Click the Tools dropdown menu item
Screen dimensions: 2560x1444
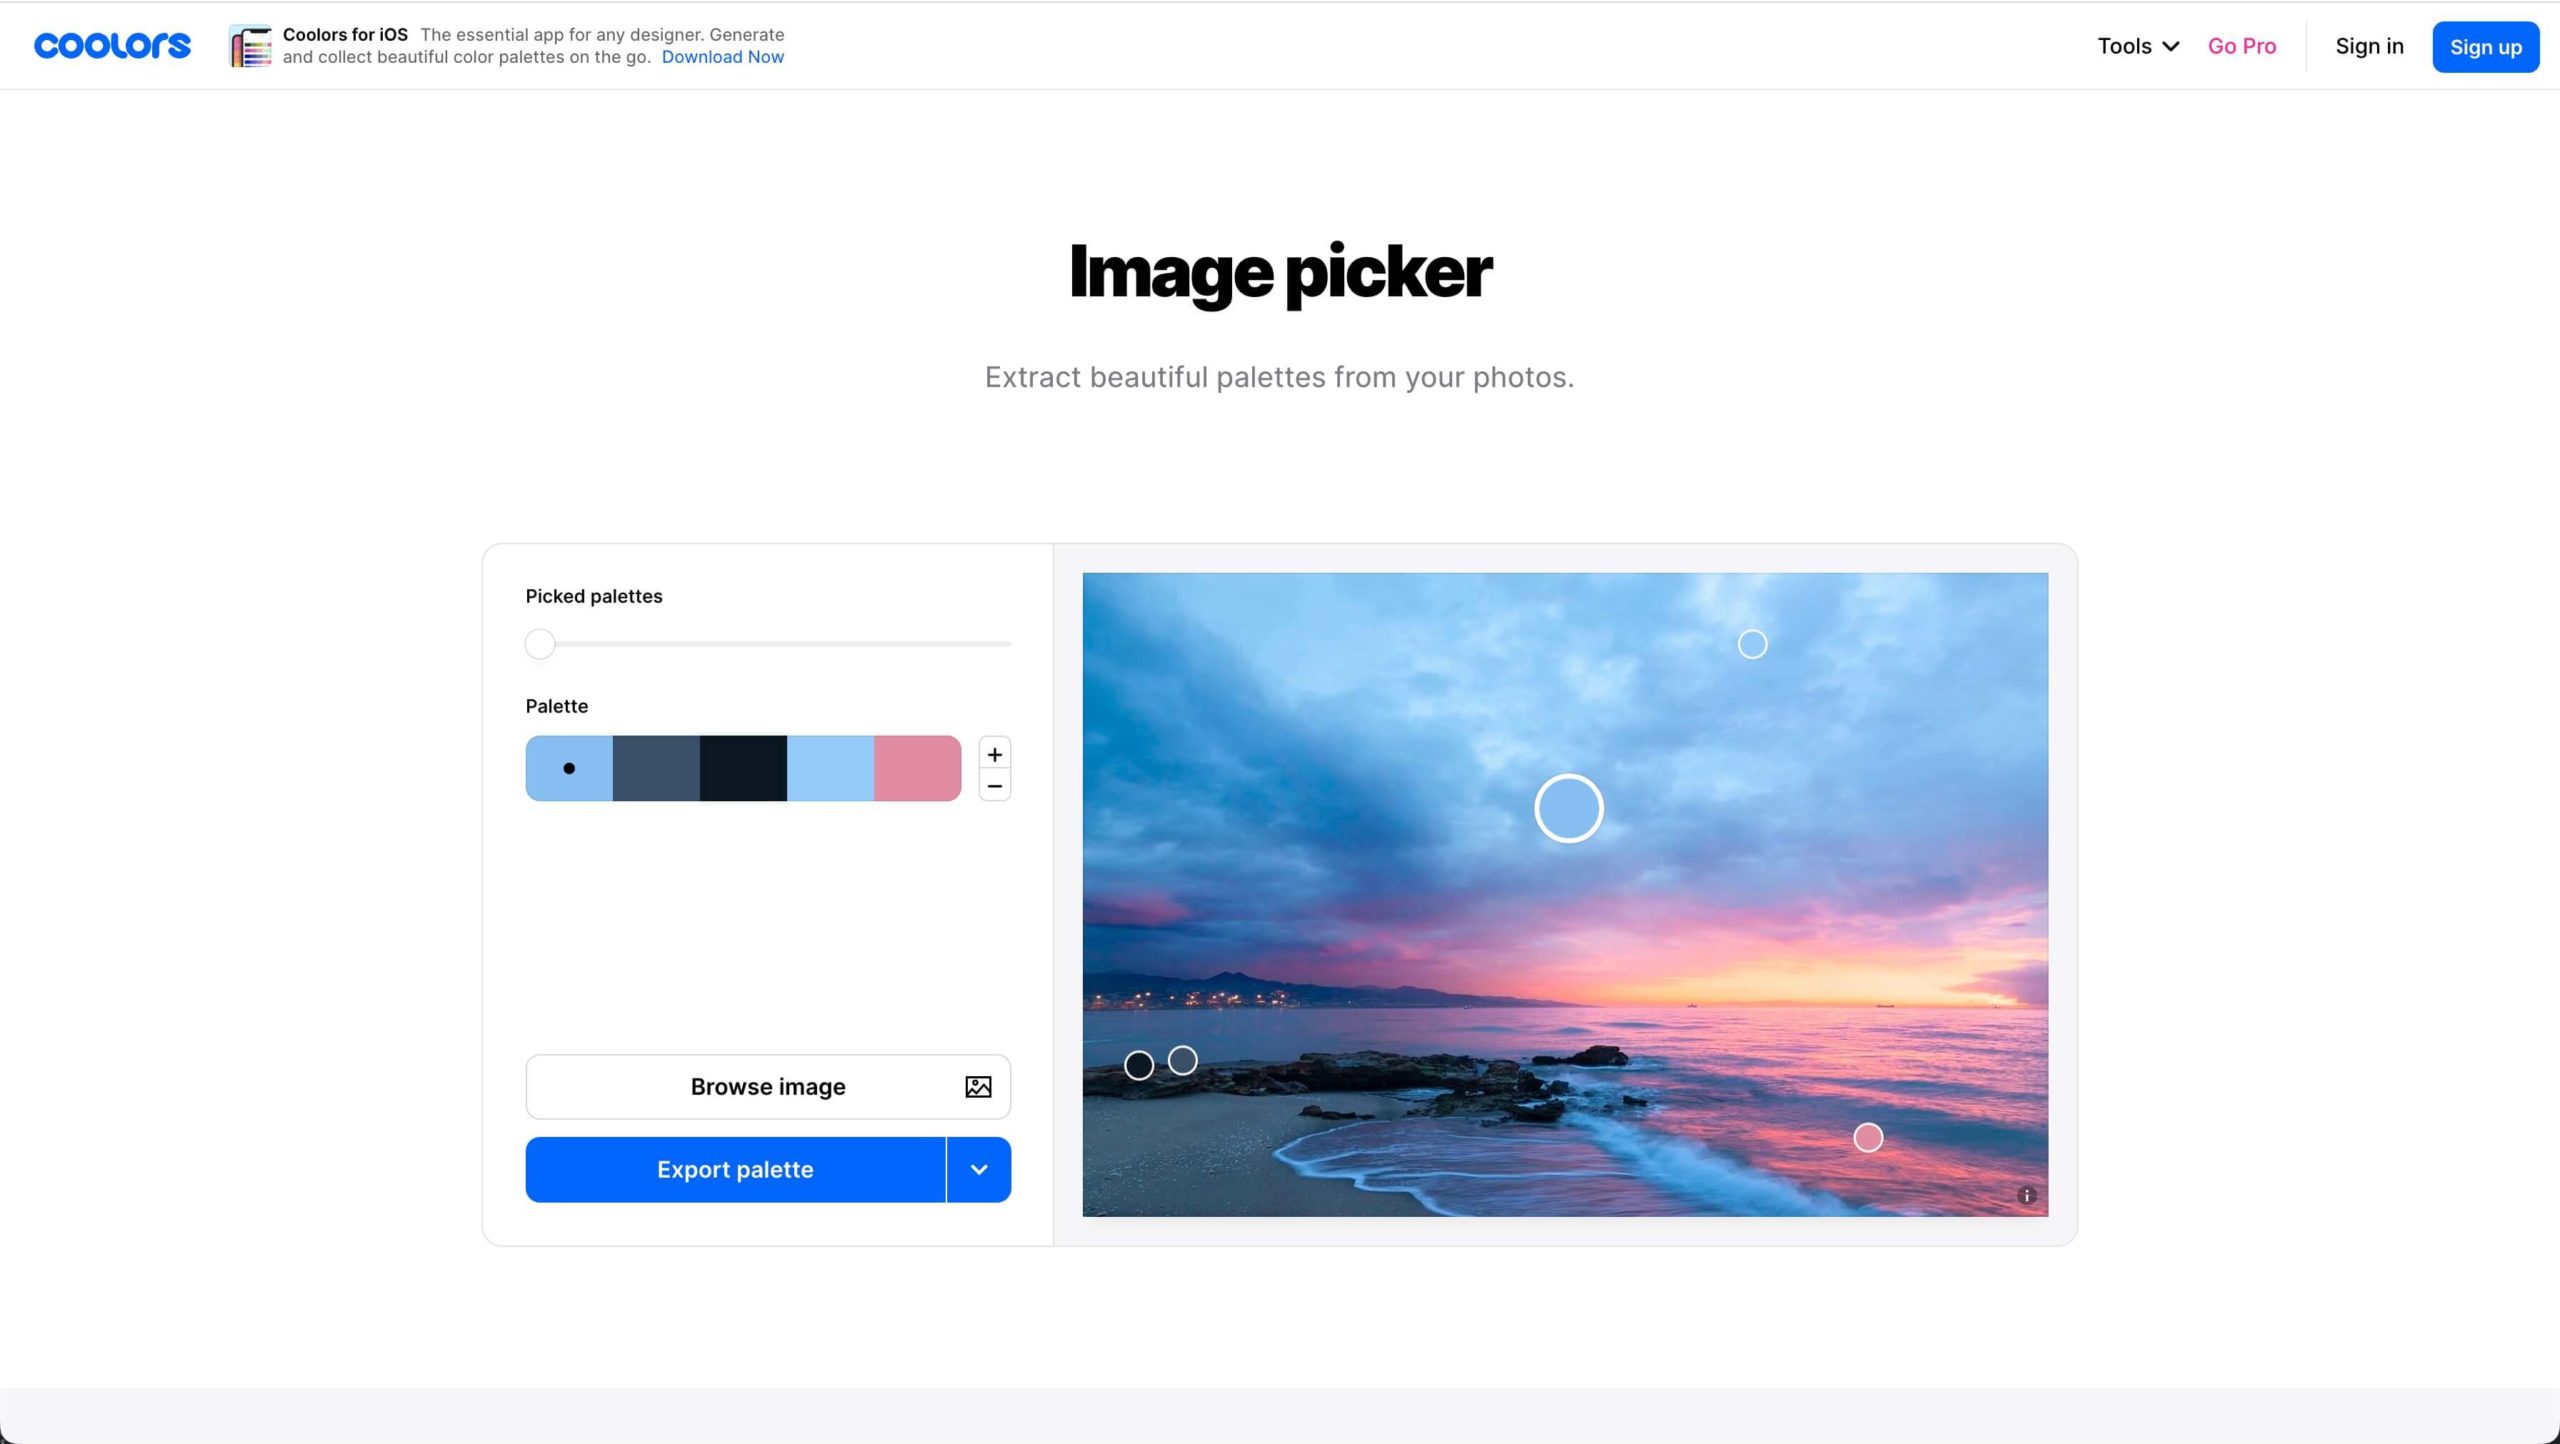click(2135, 44)
